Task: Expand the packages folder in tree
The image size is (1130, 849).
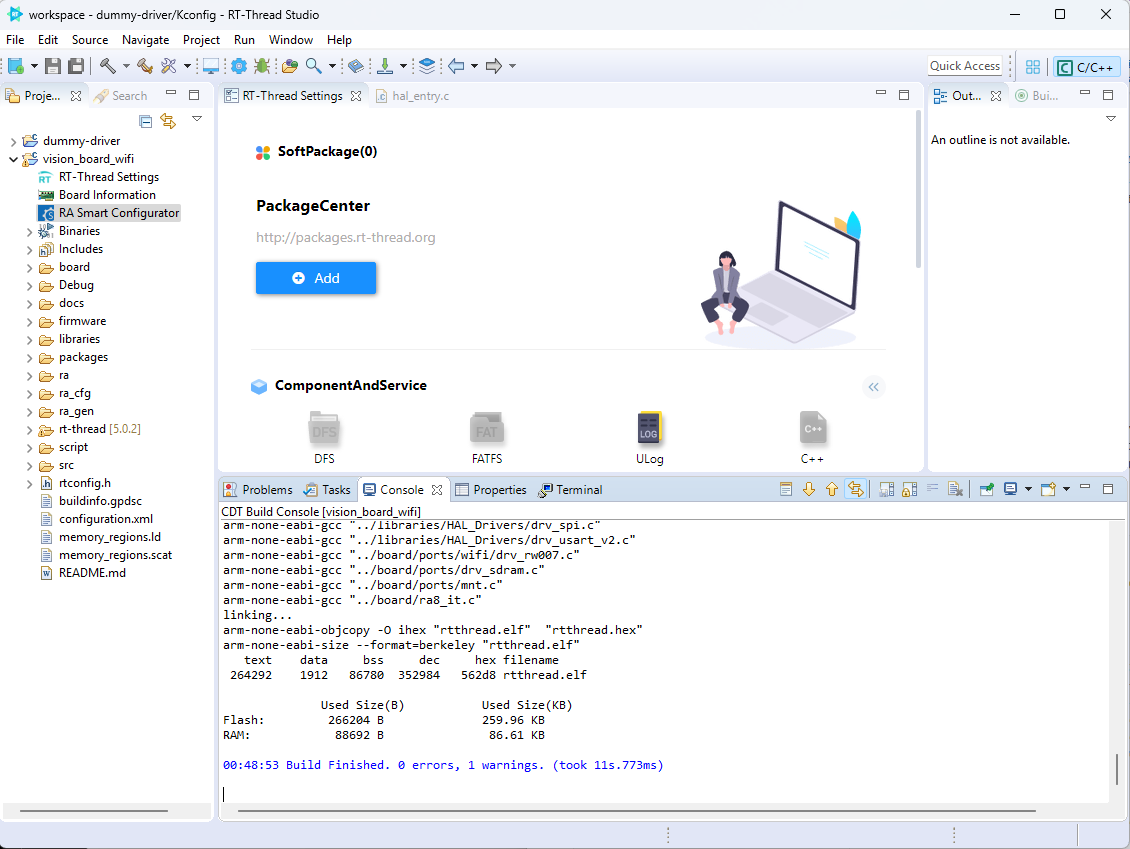Action: pos(30,357)
